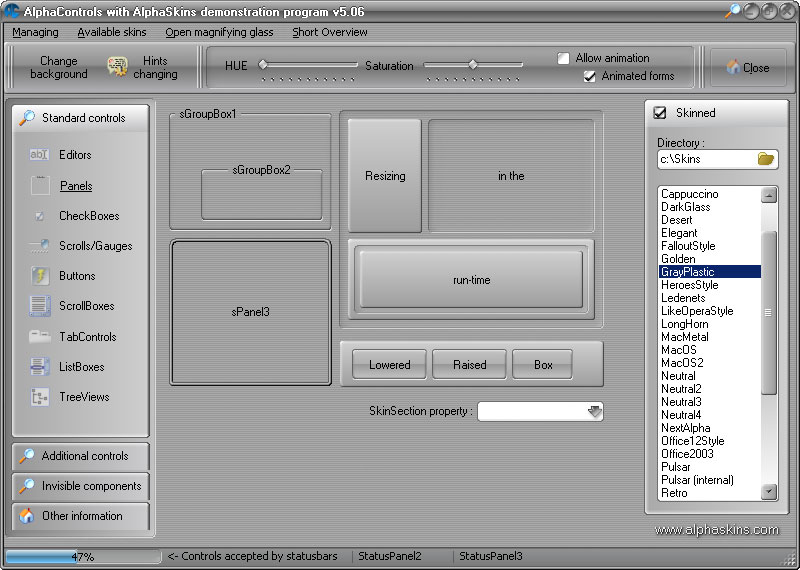
Task: Click magnifier icon beside Additional controls
Action: pyautogui.click(x=27, y=456)
